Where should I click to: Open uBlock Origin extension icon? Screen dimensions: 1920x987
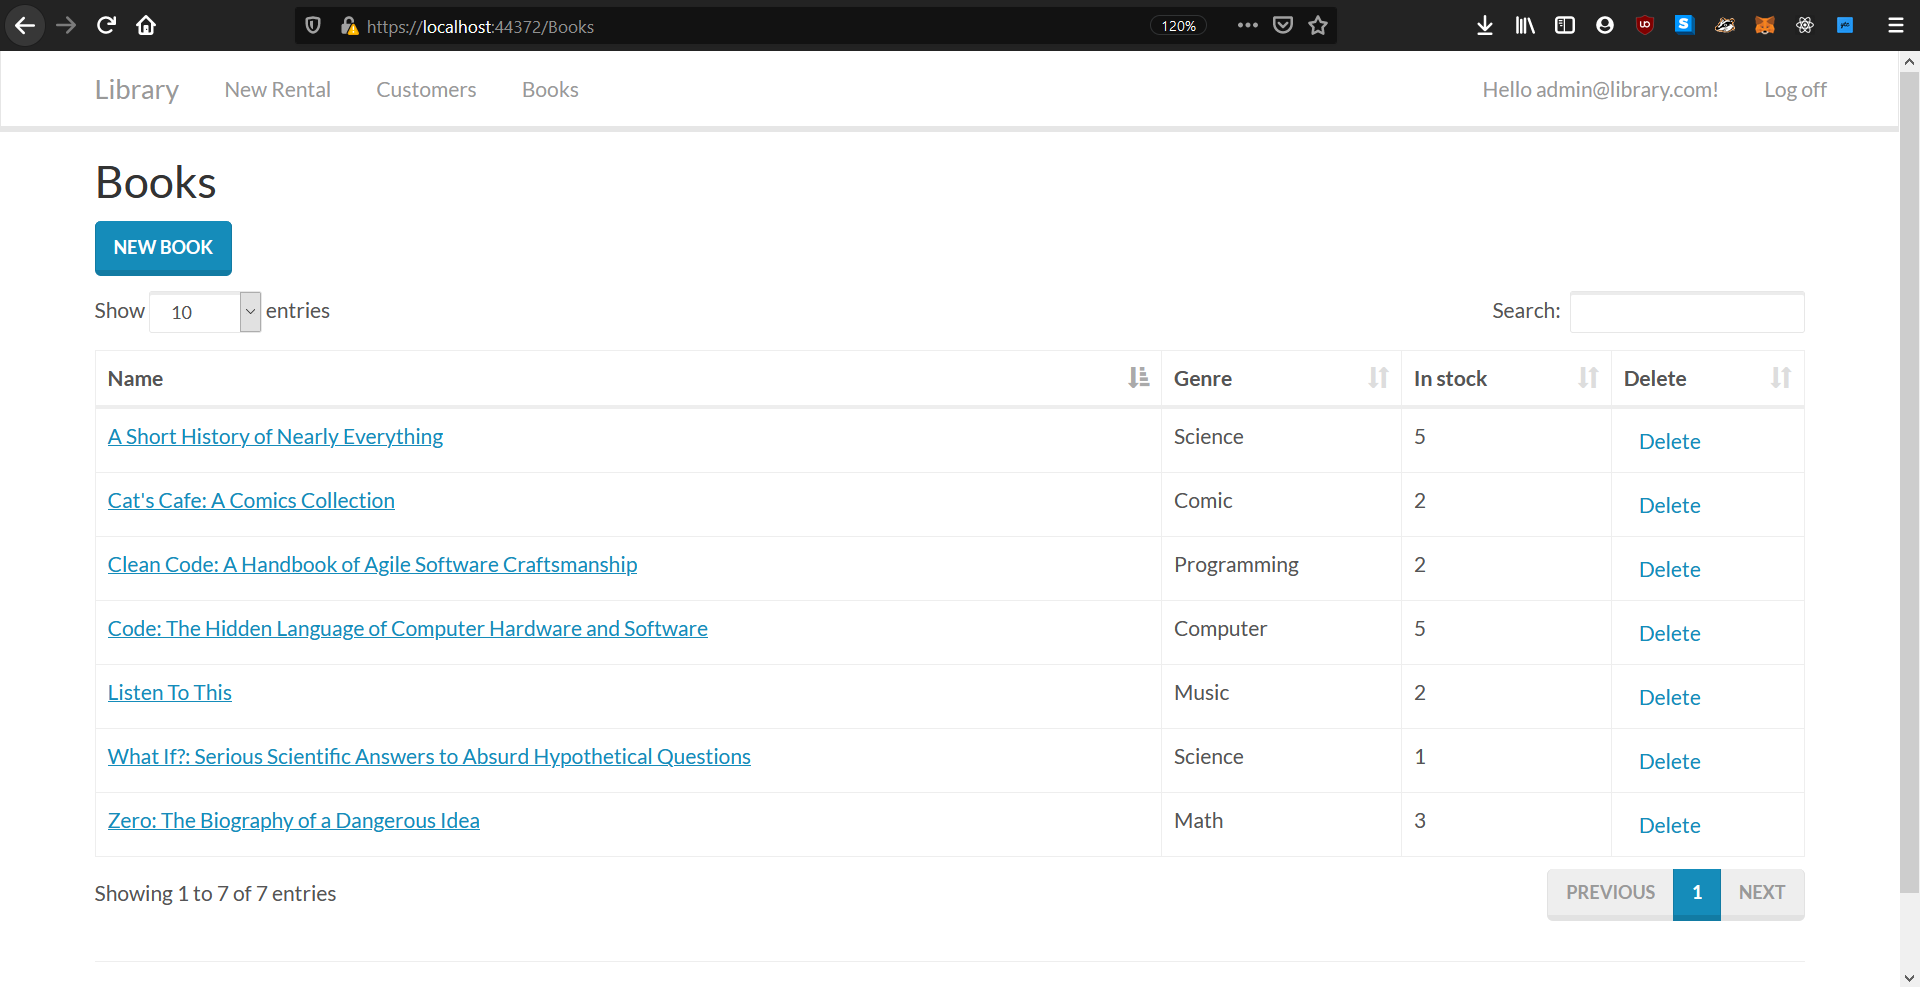pos(1645,26)
